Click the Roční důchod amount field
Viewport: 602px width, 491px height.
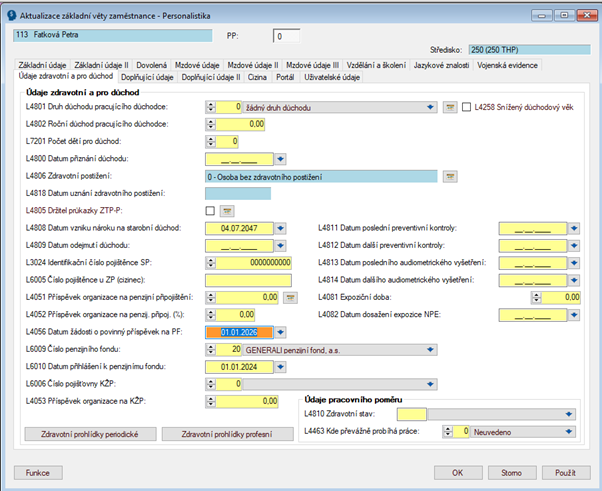[x=241, y=124]
